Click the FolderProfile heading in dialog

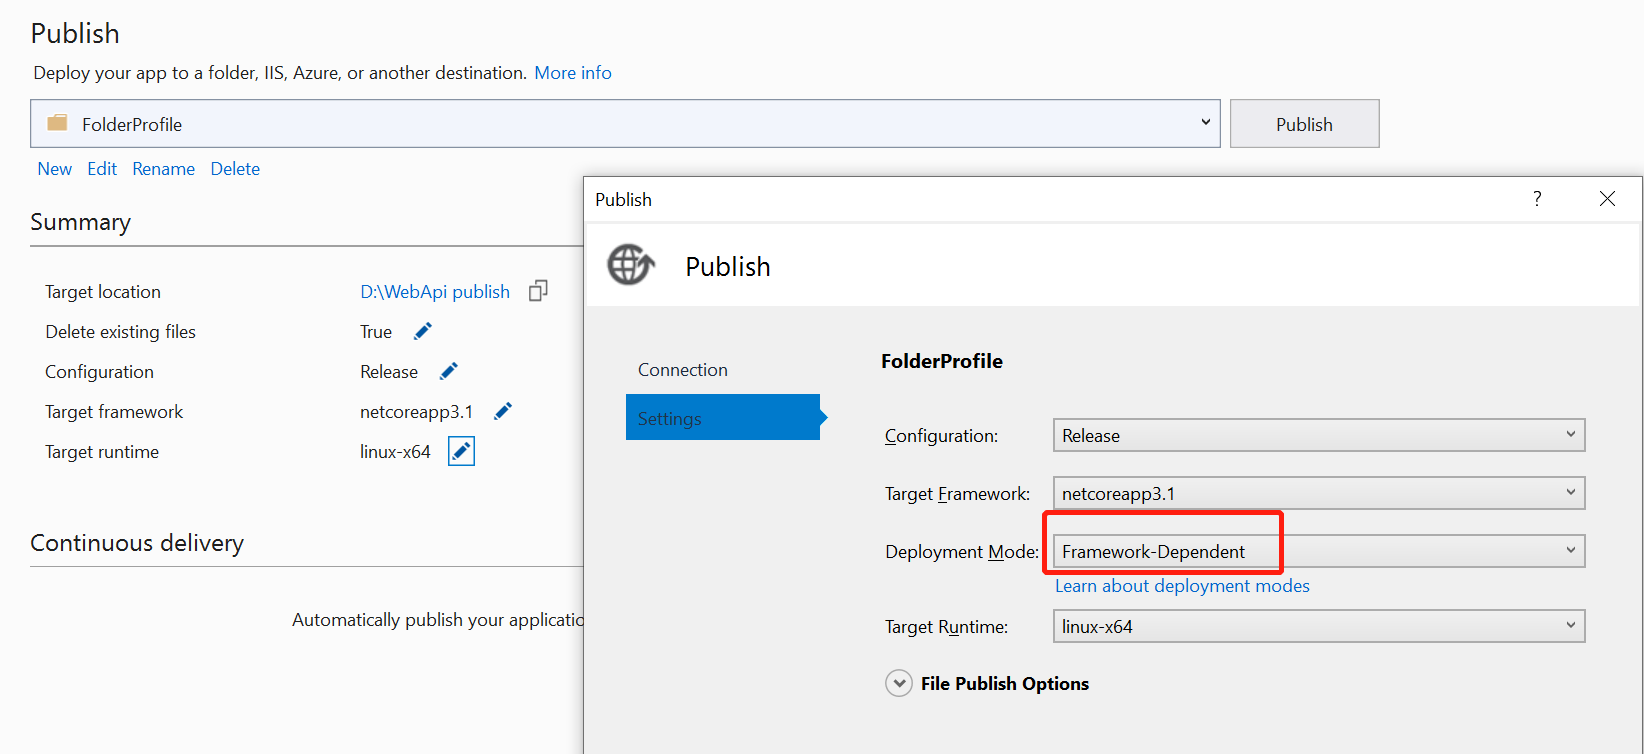[942, 361]
